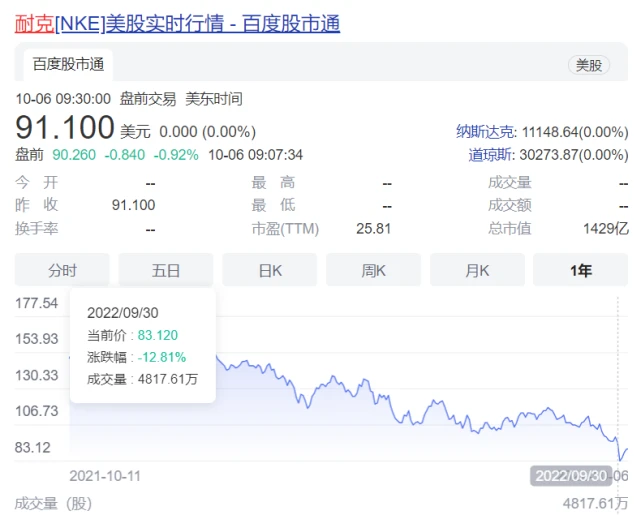This screenshot has width=641, height=515.
Task: Switch chart to 五日 view
Action: (166, 270)
